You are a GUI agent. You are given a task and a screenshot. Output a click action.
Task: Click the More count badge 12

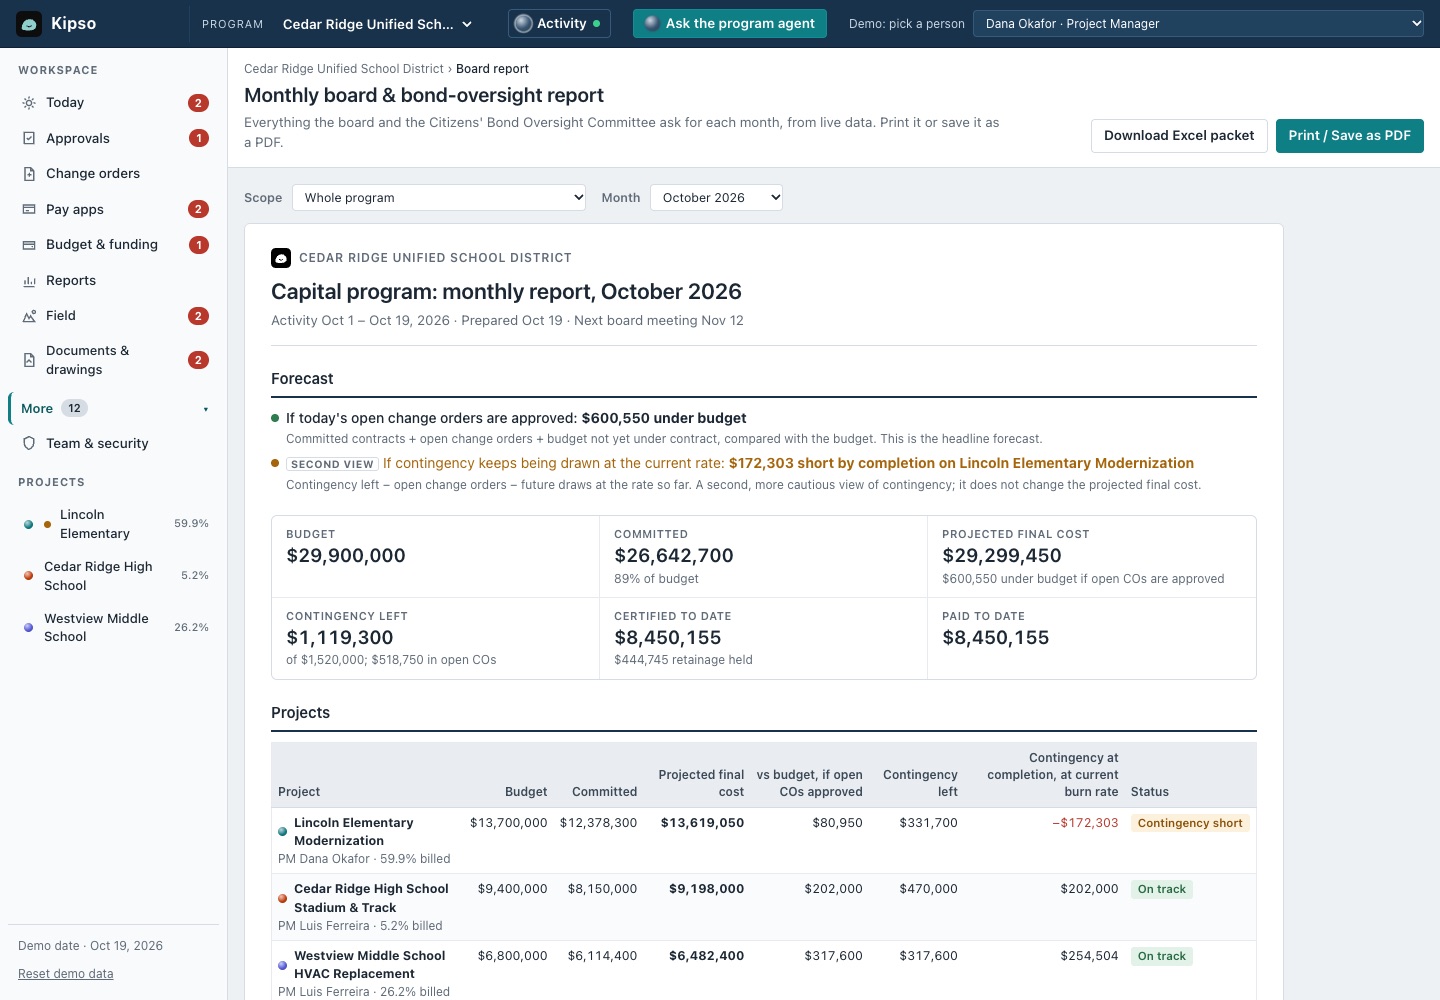click(x=74, y=408)
